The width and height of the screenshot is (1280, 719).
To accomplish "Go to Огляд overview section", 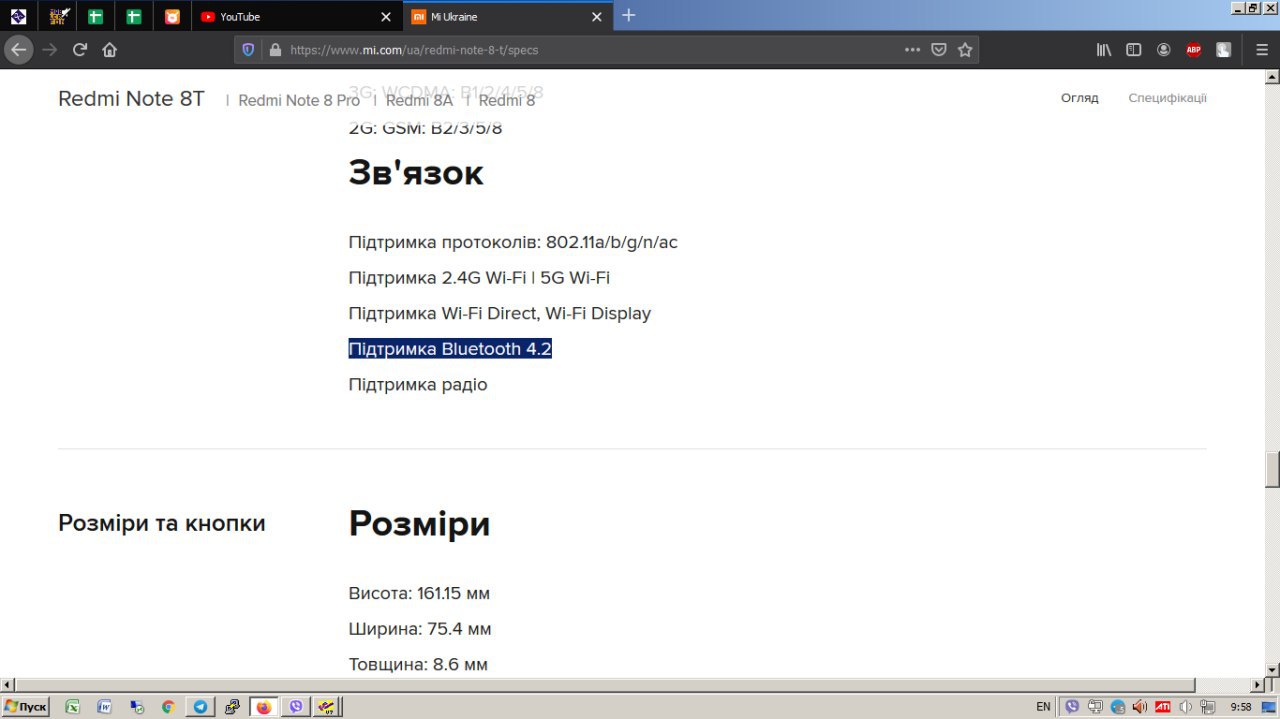I will [x=1080, y=98].
